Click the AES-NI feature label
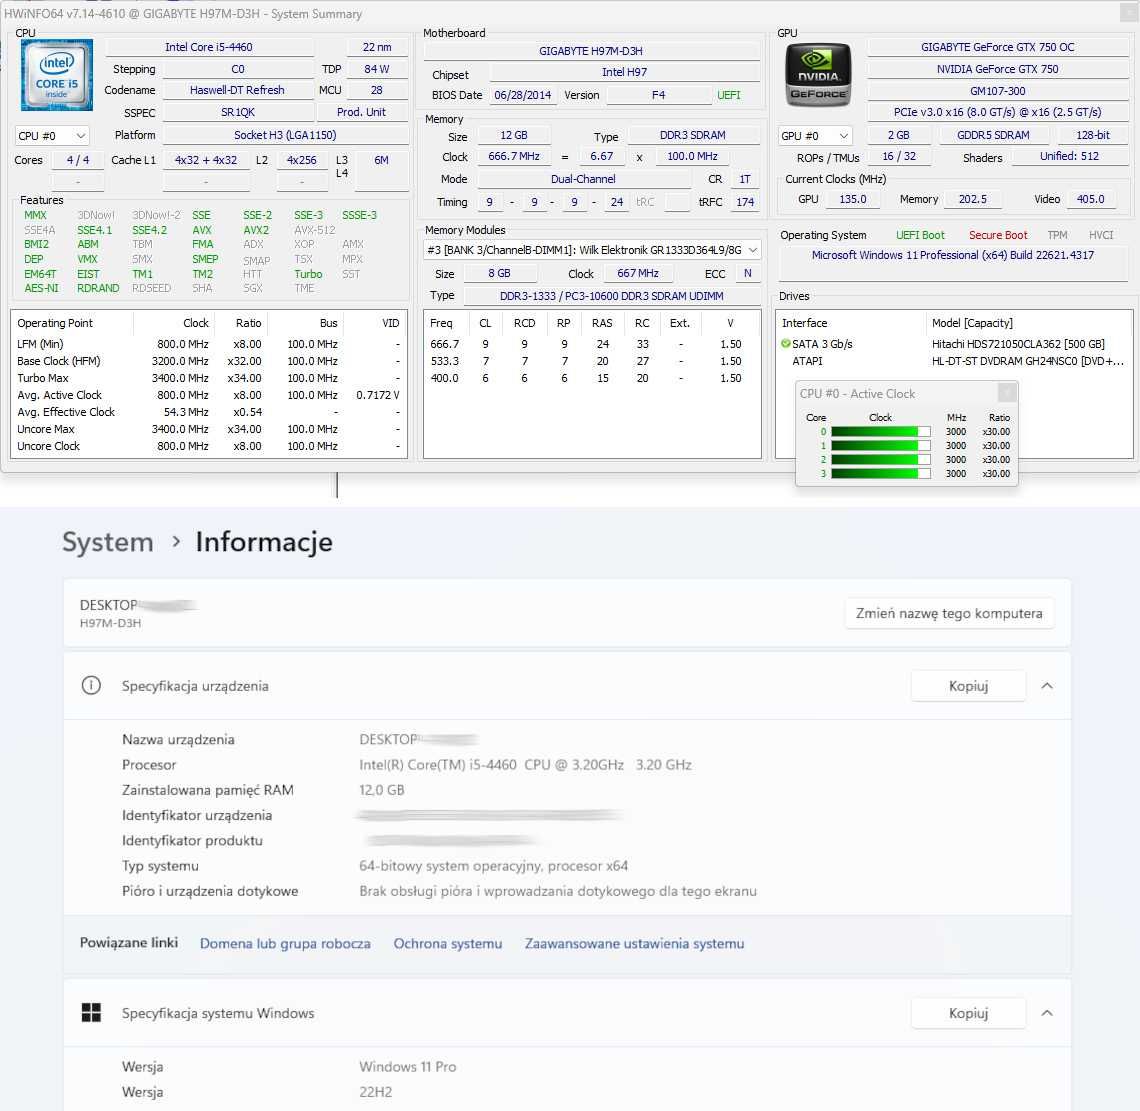Screen dimensions: 1140x1111 pos(41,288)
